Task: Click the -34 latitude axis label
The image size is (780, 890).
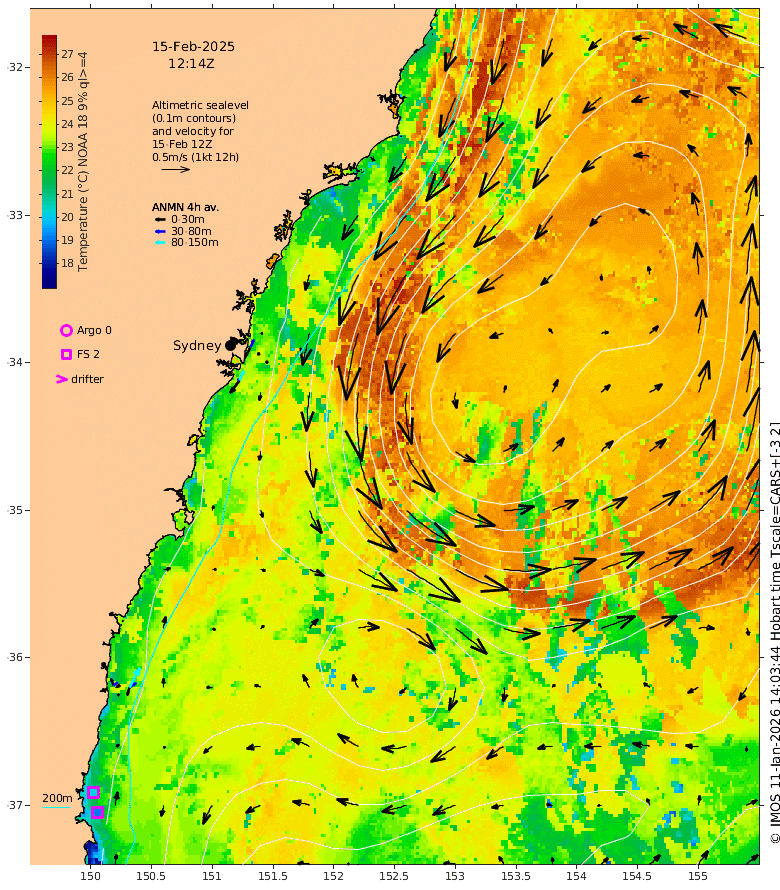Action: click(x=15, y=362)
